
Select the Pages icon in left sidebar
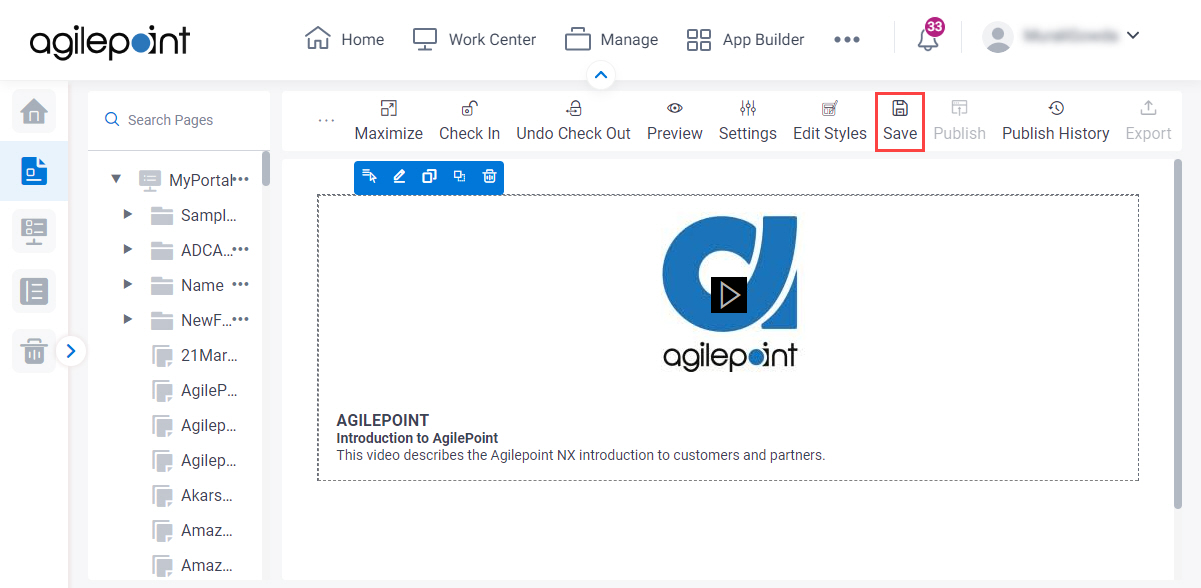pos(34,170)
